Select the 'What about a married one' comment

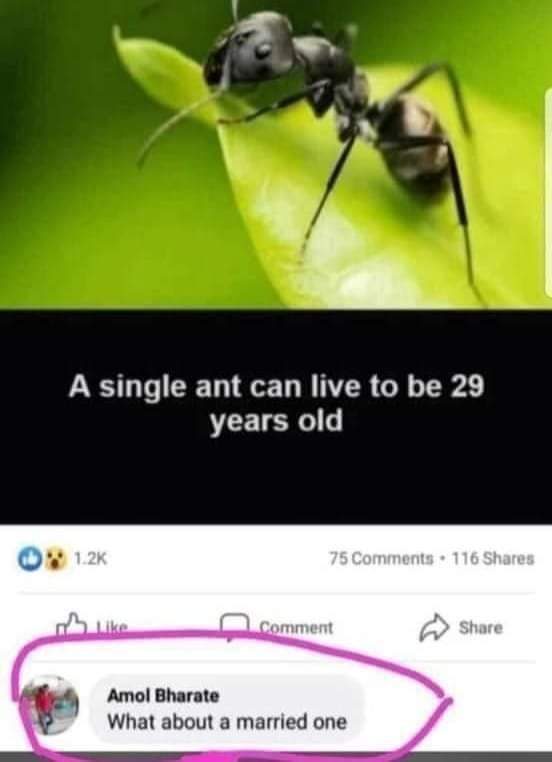pos(227,722)
